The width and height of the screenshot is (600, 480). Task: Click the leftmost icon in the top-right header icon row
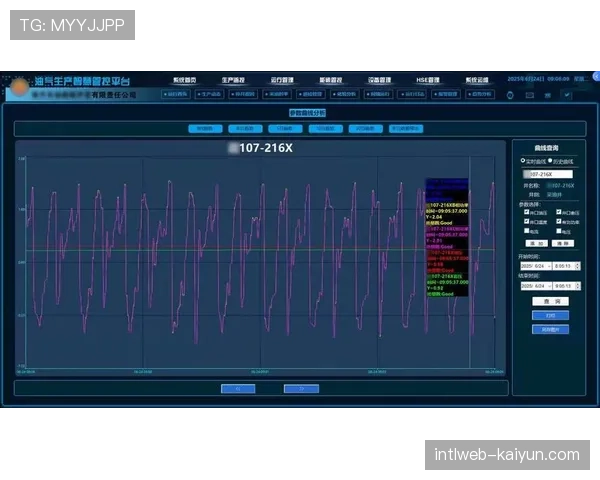(x=511, y=95)
